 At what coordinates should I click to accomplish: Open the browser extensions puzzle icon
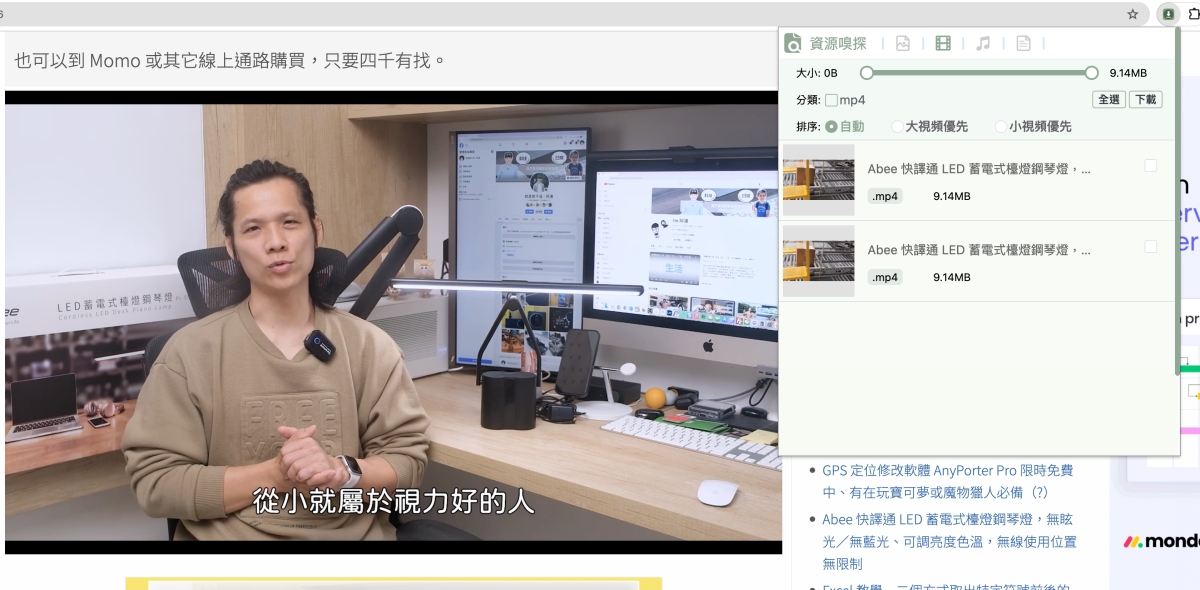pyautogui.click(x=1194, y=14)
